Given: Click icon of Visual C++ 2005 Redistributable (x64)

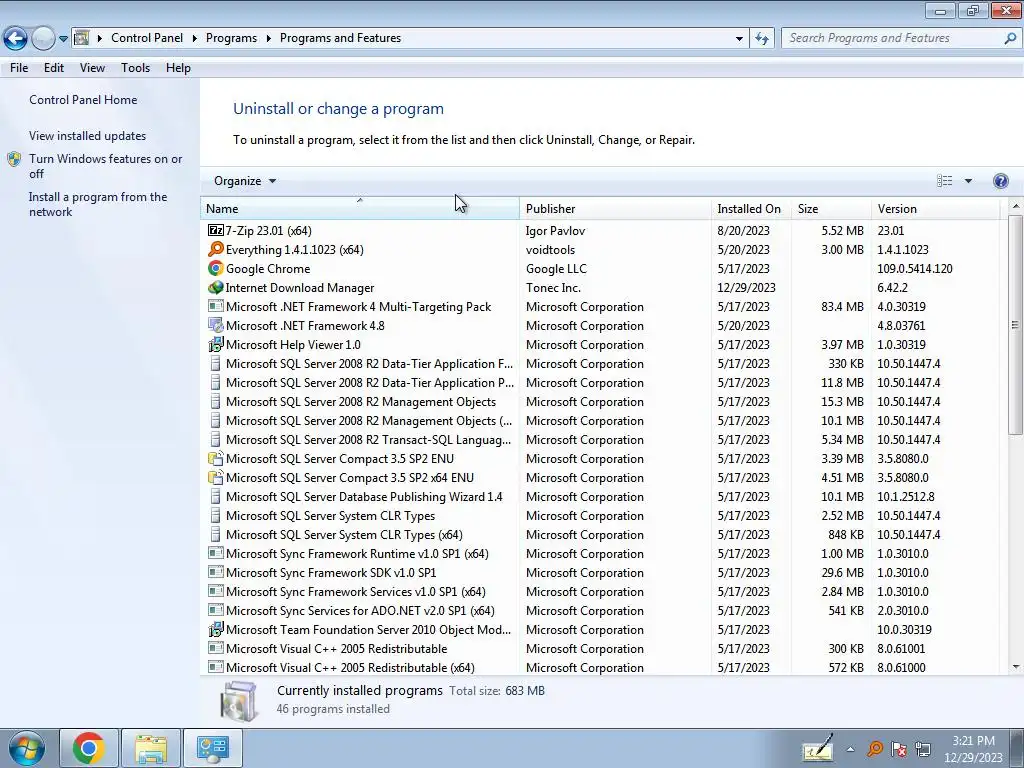Looking at the screenshot, I should [216, 667].
